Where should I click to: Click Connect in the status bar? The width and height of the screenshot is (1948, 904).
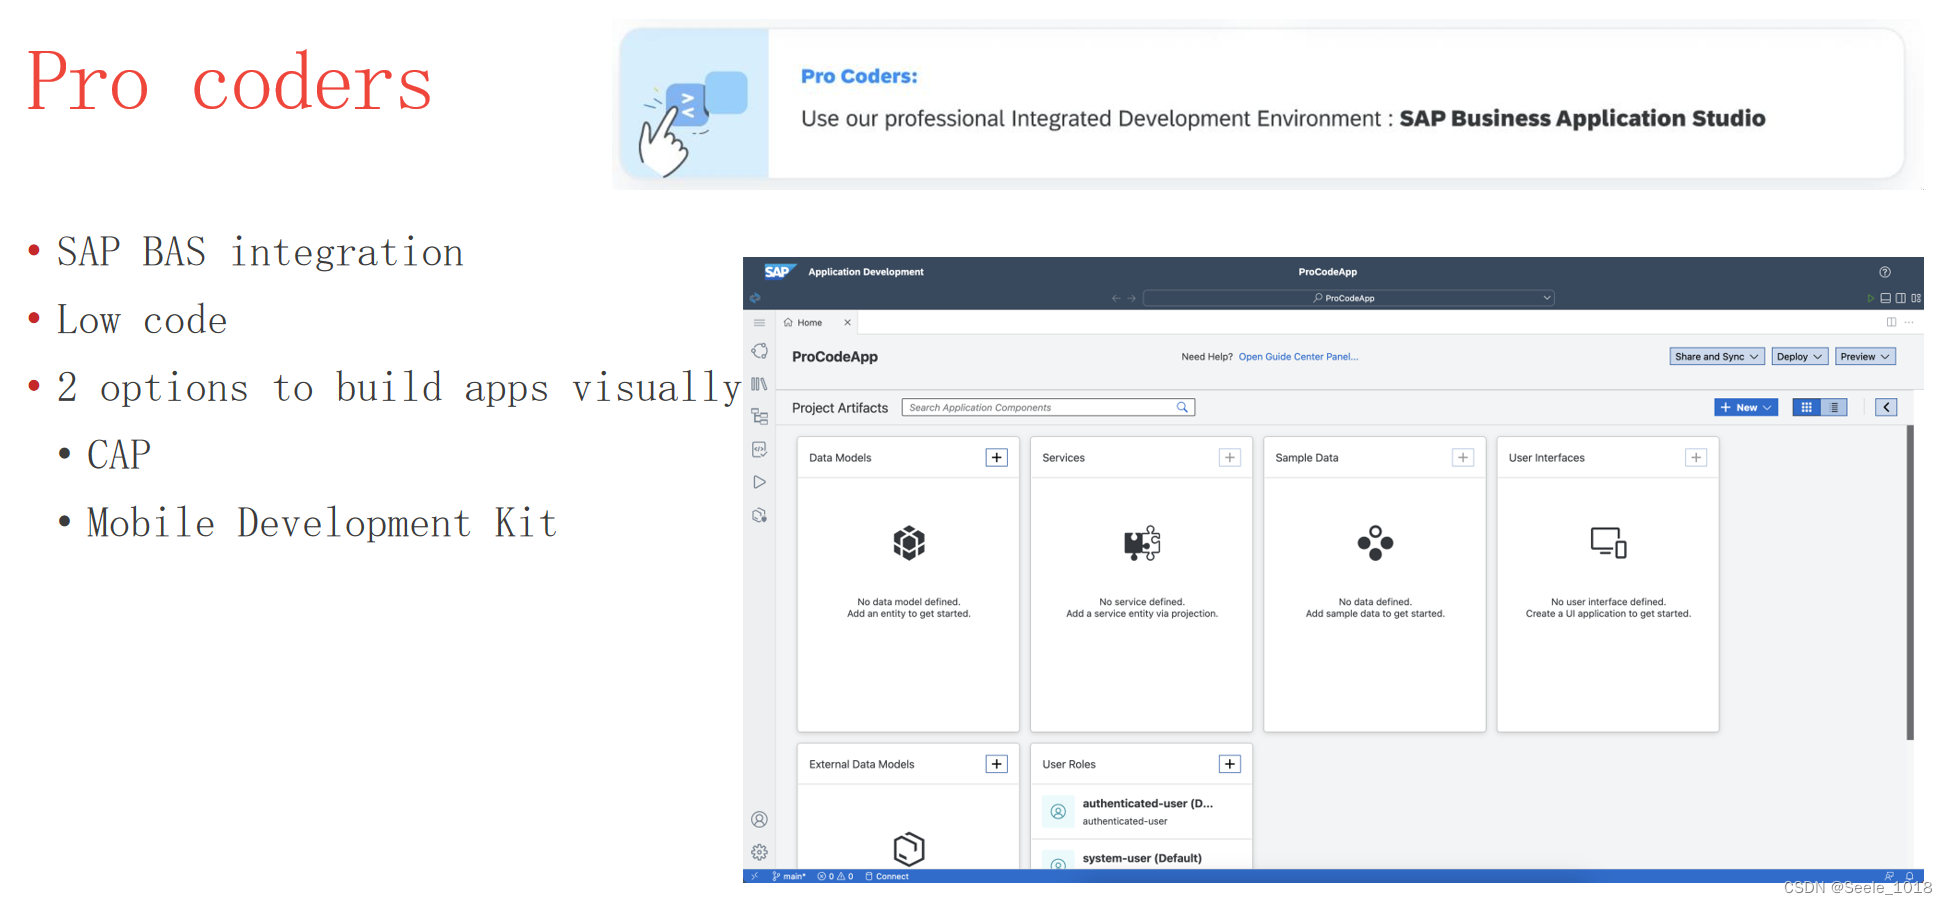click(x=887, y=876)
